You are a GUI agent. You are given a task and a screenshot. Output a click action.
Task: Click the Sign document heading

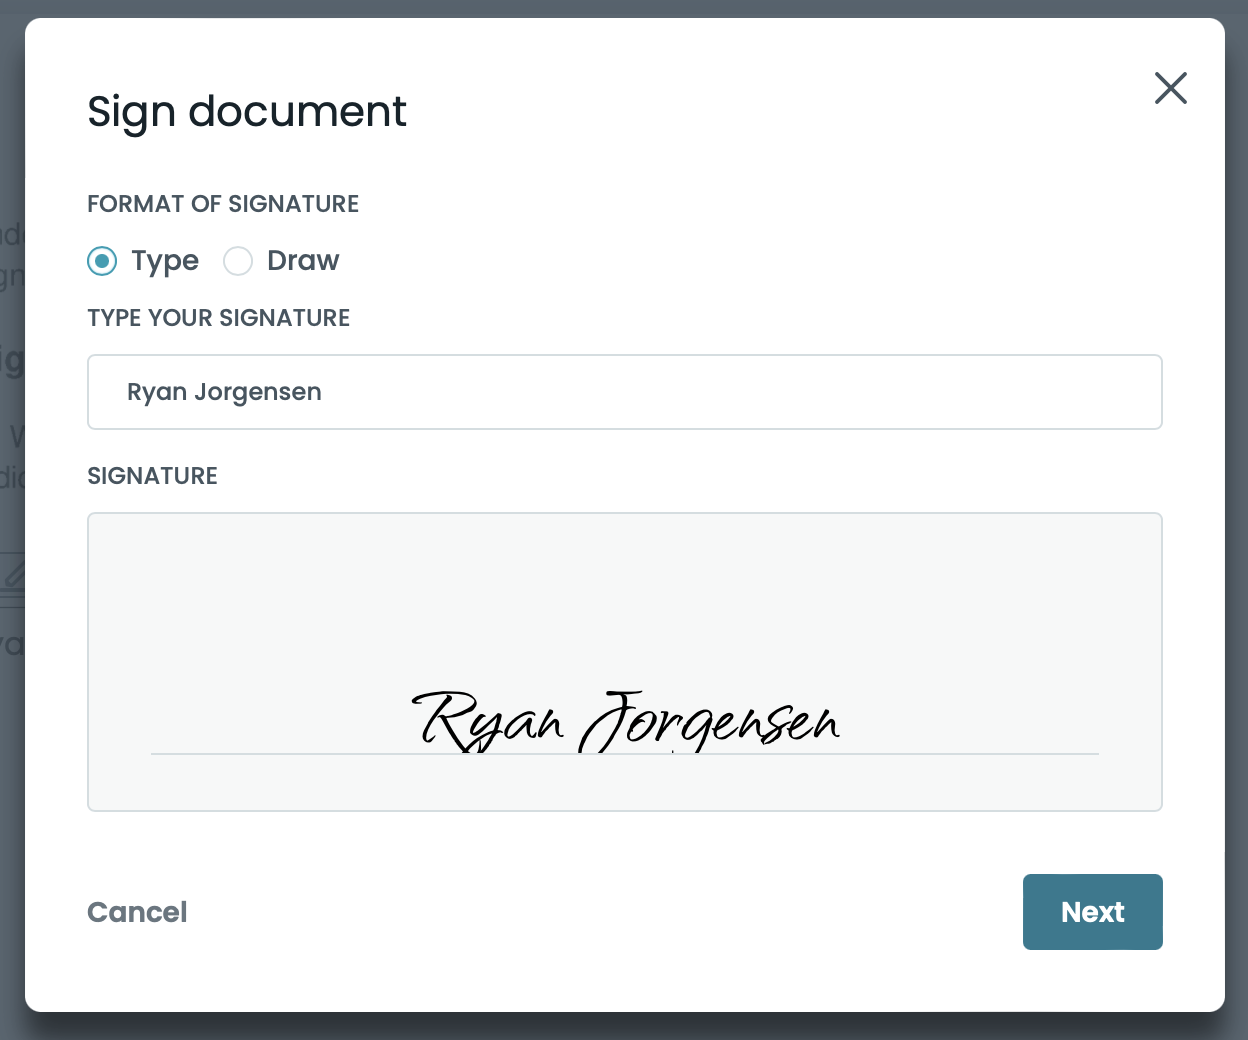(x=247, y=111)
